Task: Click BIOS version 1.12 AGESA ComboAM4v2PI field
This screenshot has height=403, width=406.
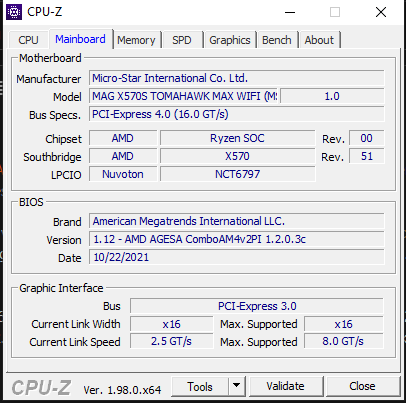Action: (x=237, y=239)
